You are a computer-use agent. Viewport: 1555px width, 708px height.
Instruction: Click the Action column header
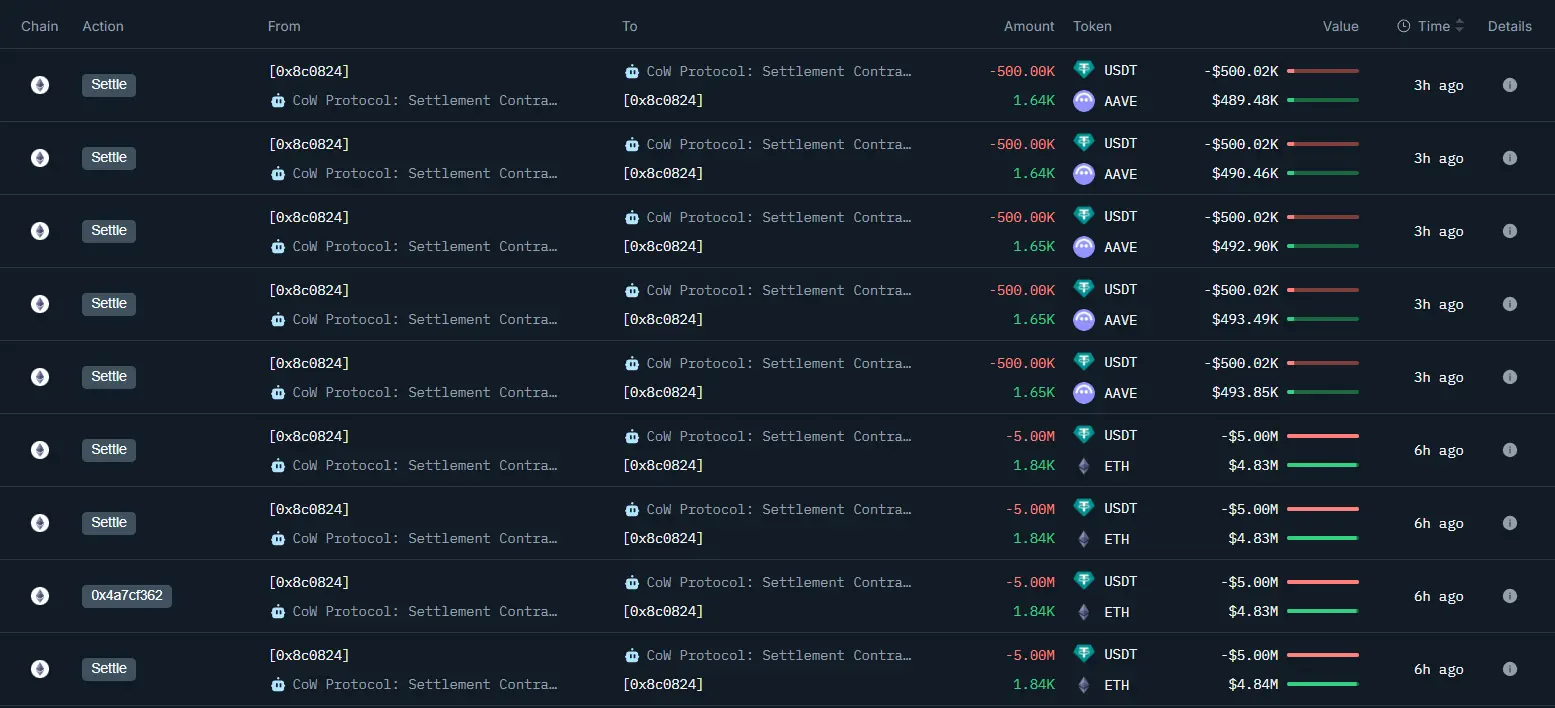(103, 27)
